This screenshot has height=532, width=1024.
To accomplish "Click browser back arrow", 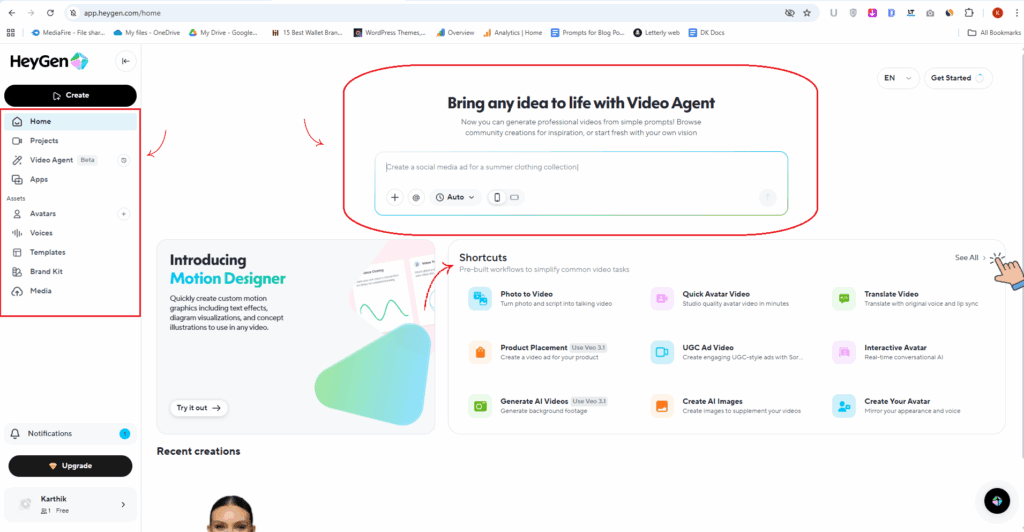I will click(x=12, y=12).
